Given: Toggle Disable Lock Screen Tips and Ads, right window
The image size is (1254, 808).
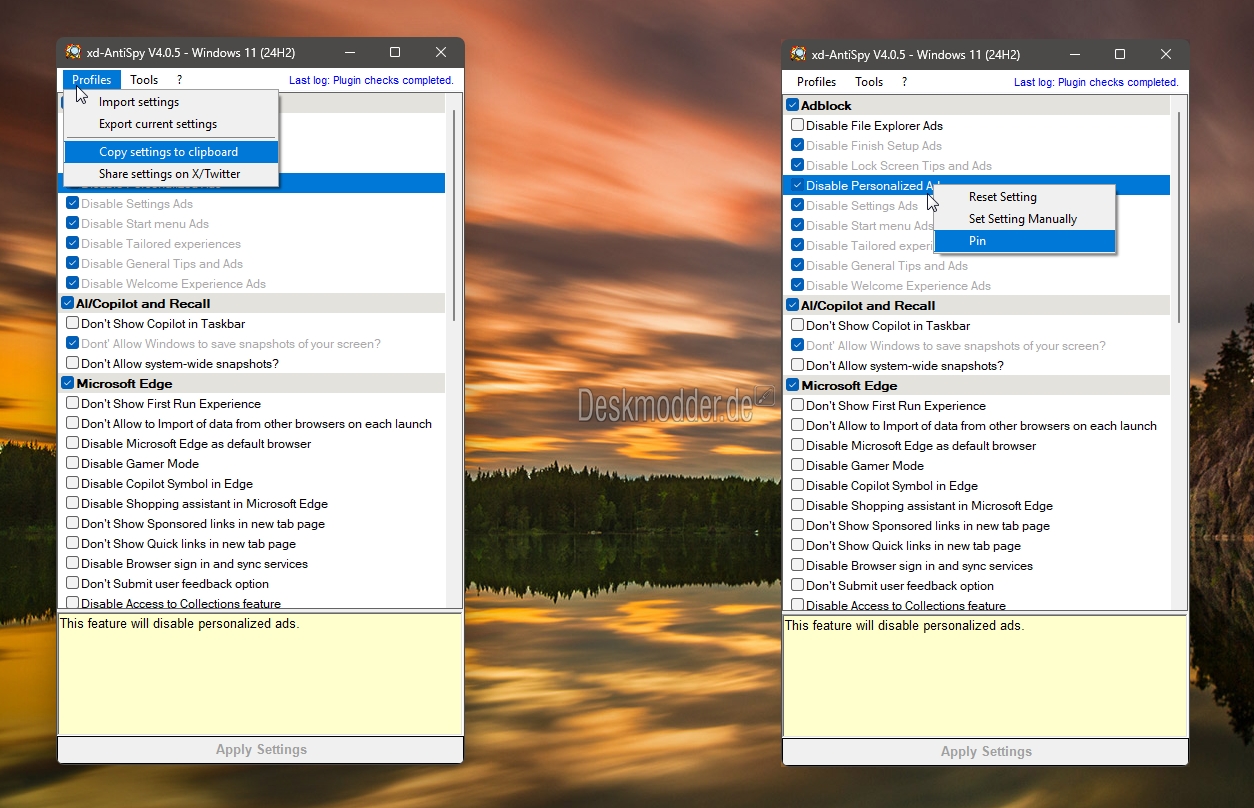Looking at the screenshot, I should pos(797,166).
